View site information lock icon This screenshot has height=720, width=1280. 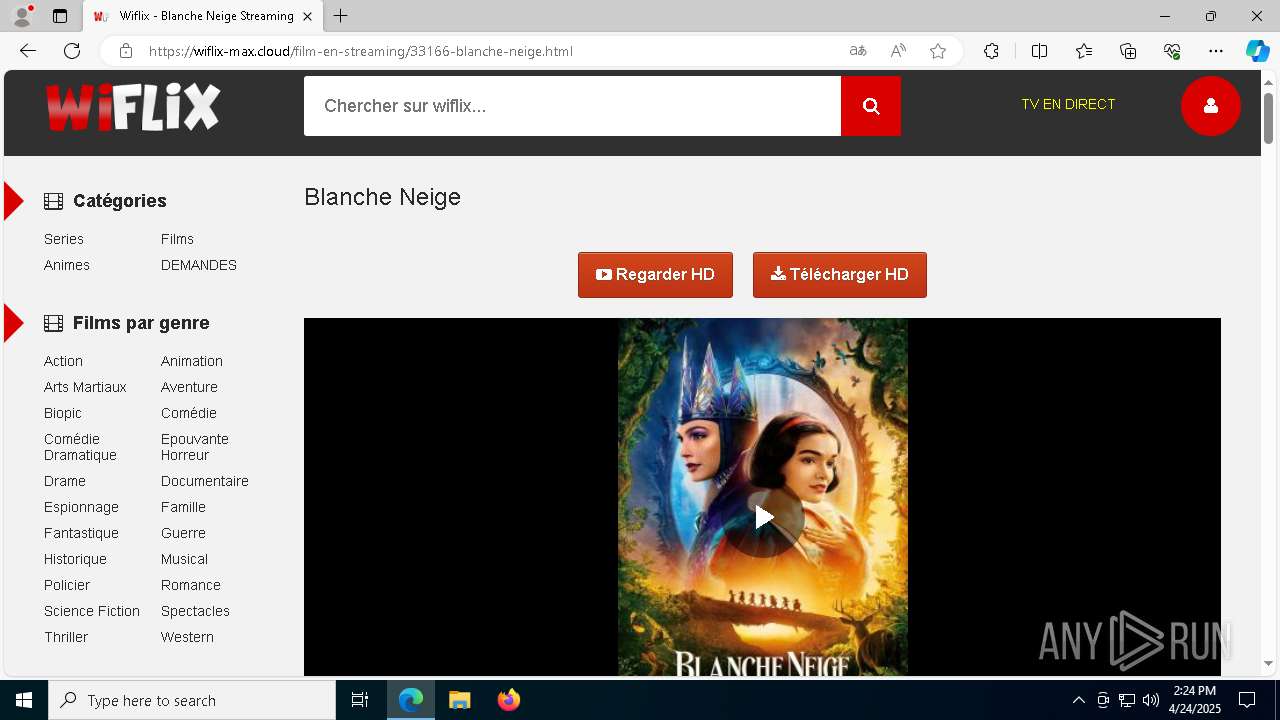(126, 51)
